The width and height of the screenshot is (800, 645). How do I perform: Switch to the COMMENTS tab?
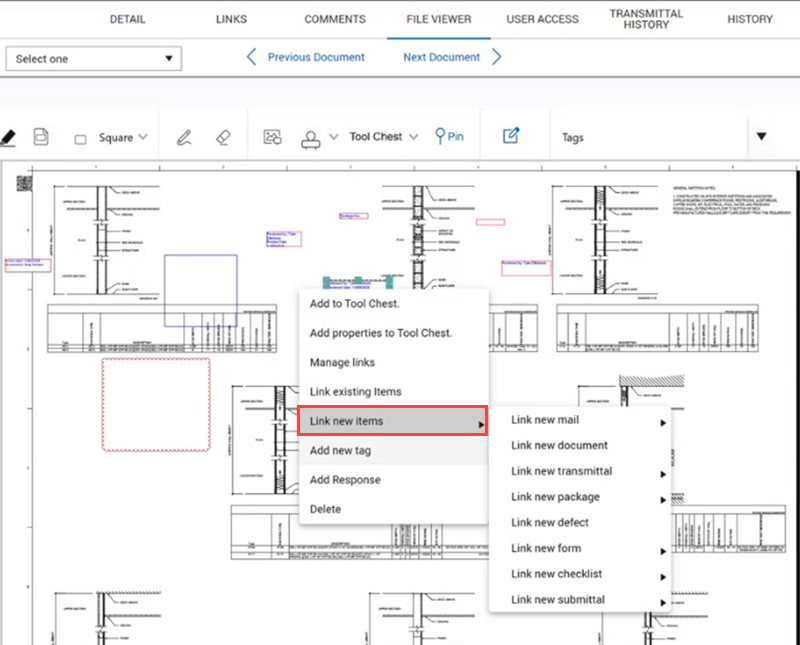pos(335,19)
